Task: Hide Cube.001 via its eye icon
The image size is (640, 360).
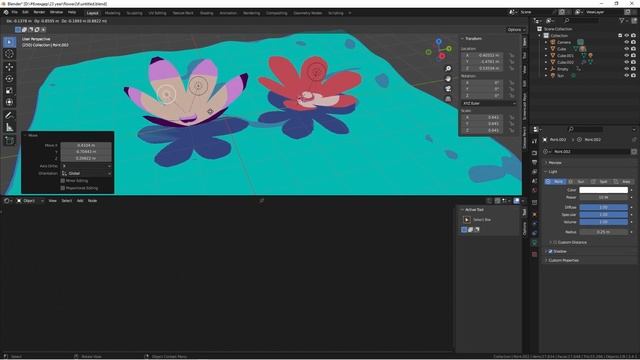Action: pos(627,56)
